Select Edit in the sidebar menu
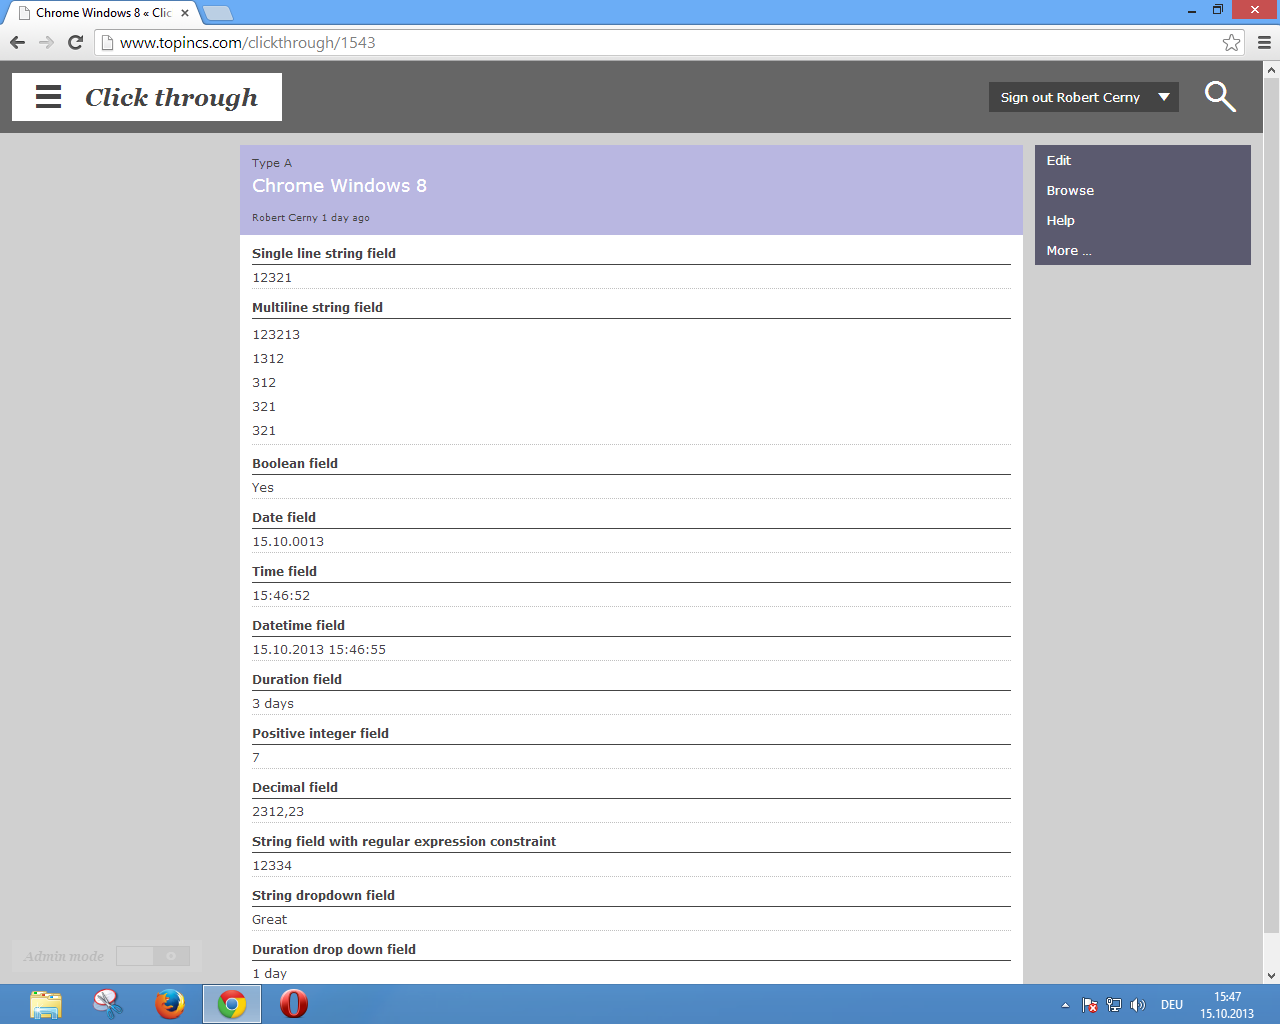This screenshot has height=1024, width=1280. point(1058,161)
